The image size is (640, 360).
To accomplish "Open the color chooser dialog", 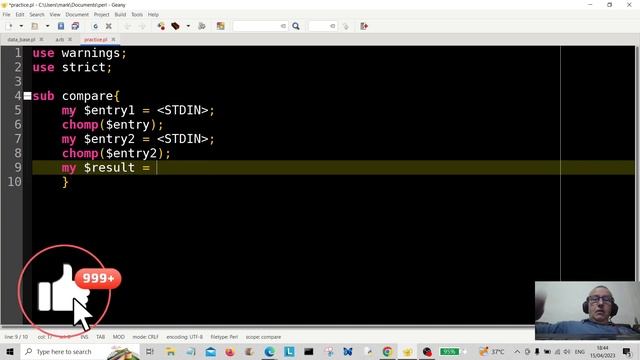I will tap(220, 26).
